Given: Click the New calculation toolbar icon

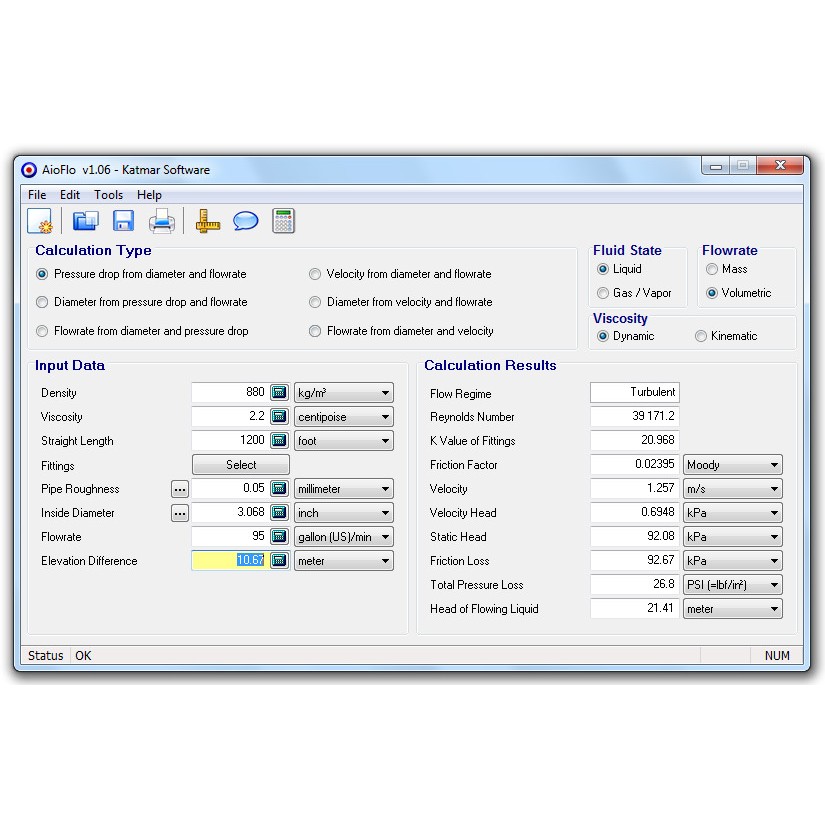Looking at the screenshot, I should [40, 220].
